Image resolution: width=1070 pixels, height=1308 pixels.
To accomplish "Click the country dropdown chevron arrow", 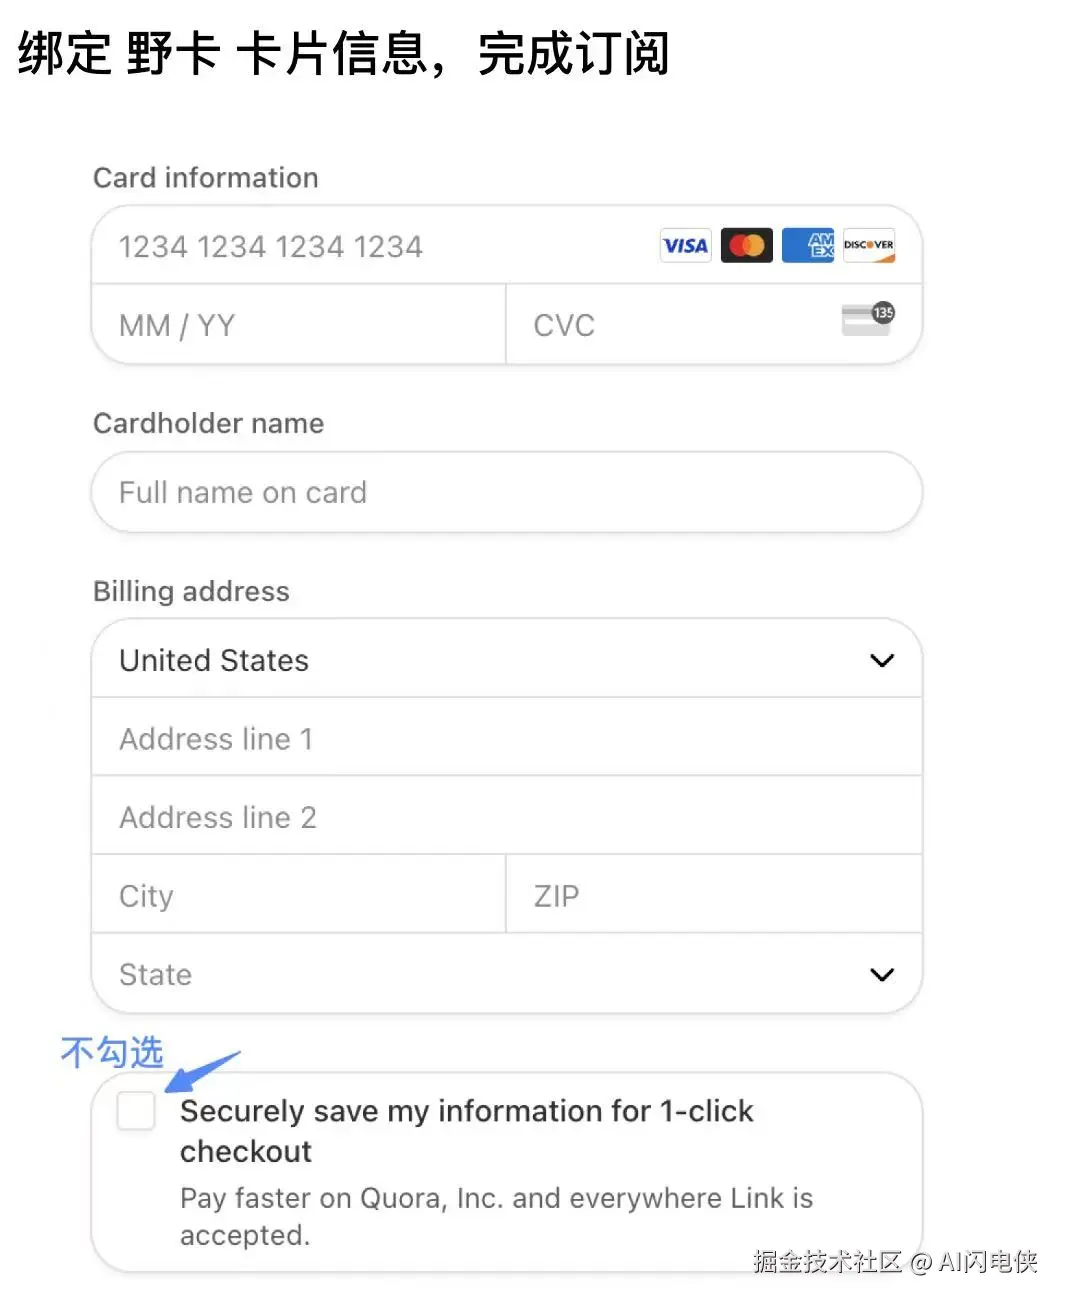I will pyautogui.click(x=881, y=661).
